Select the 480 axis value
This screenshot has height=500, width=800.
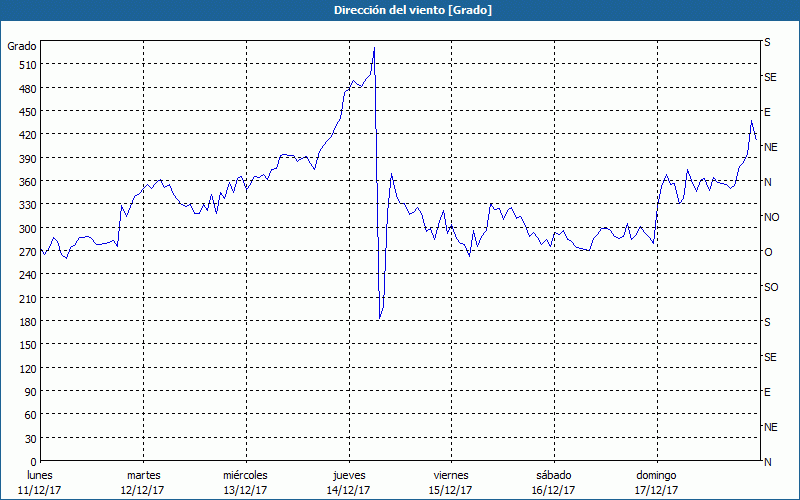(28, 89)
